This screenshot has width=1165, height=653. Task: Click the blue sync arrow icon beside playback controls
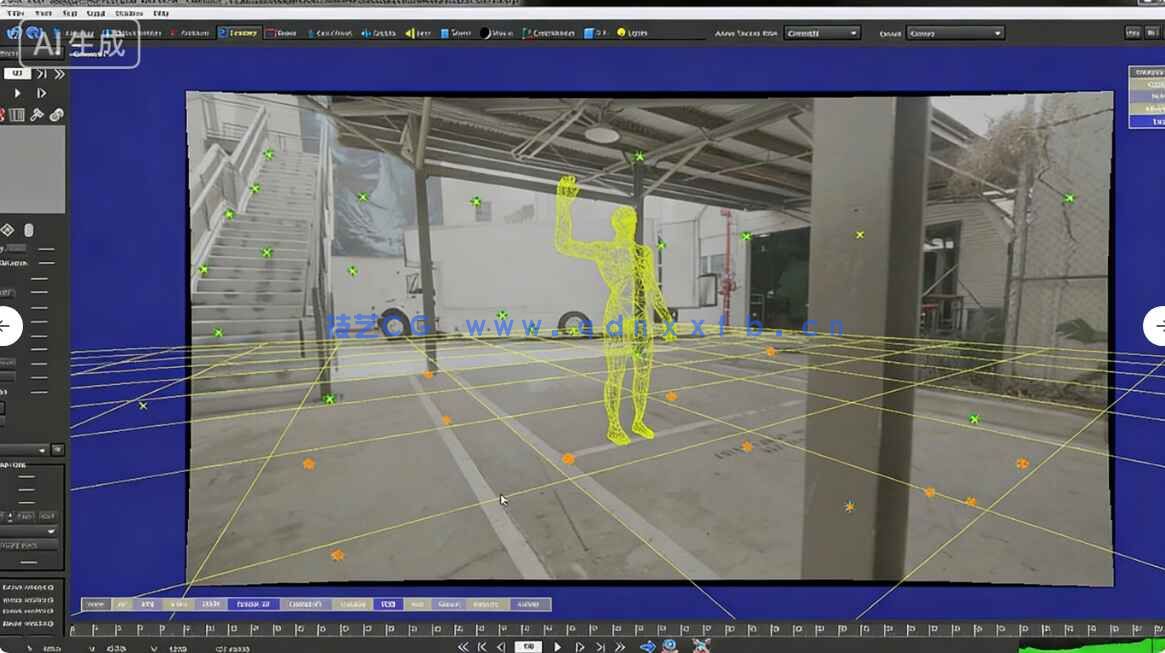648,646
